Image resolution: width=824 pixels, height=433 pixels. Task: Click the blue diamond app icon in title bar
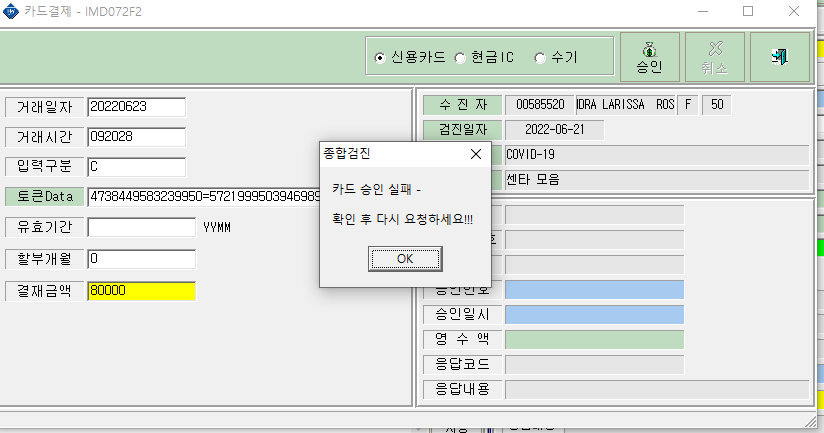[11, 11]
